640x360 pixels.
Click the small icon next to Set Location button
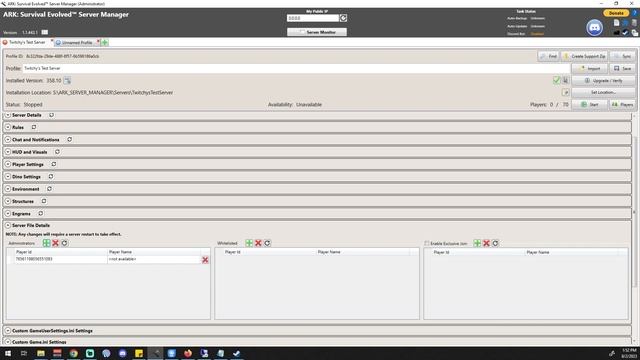click(x=565, y=93)
